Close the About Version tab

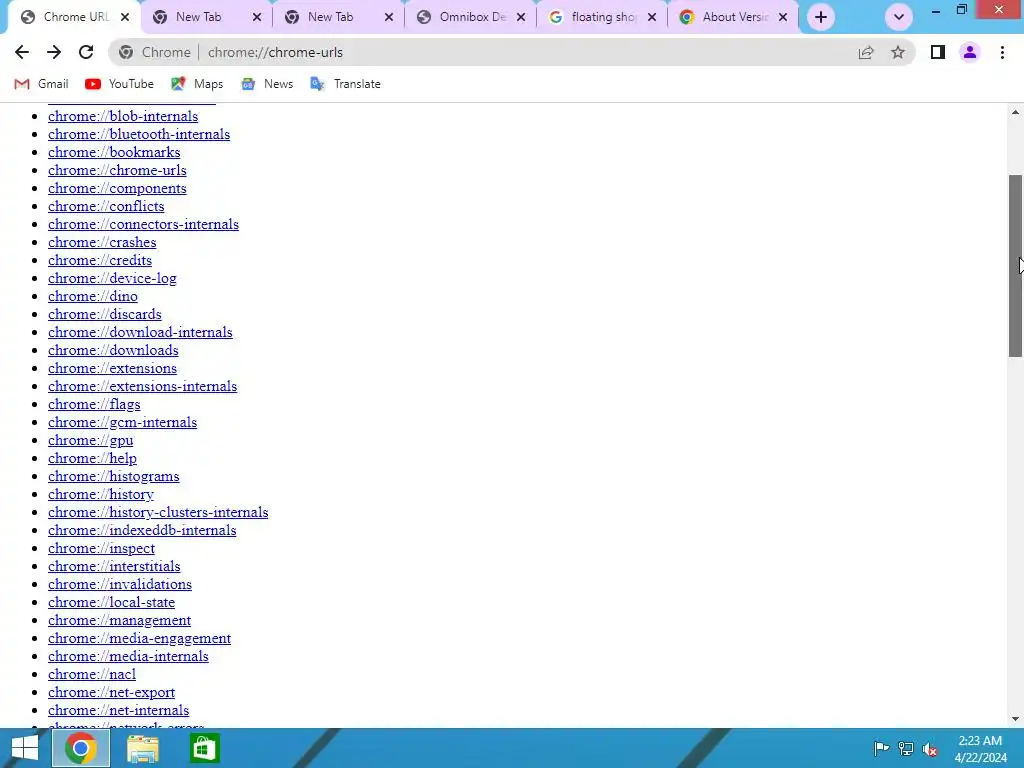point(783,17)
